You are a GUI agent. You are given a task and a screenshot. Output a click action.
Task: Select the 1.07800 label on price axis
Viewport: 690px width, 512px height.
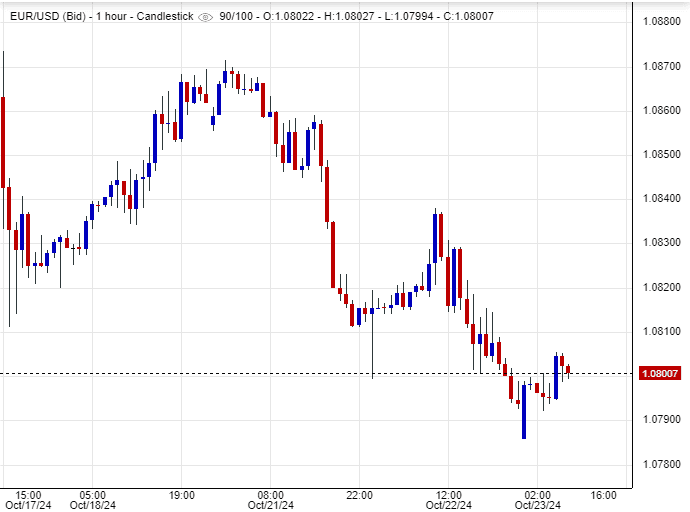663,464
